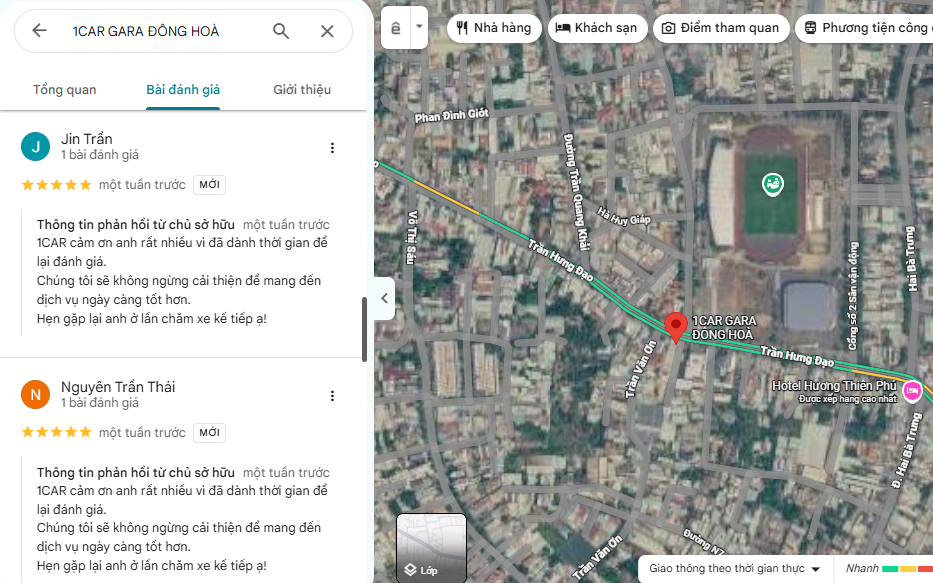Viewport: 933px width, 583px height.
Task: Click 'Thông tin phản hồi từ chủ sở hữu' under Jin Trần
Action: click(136, 225)
